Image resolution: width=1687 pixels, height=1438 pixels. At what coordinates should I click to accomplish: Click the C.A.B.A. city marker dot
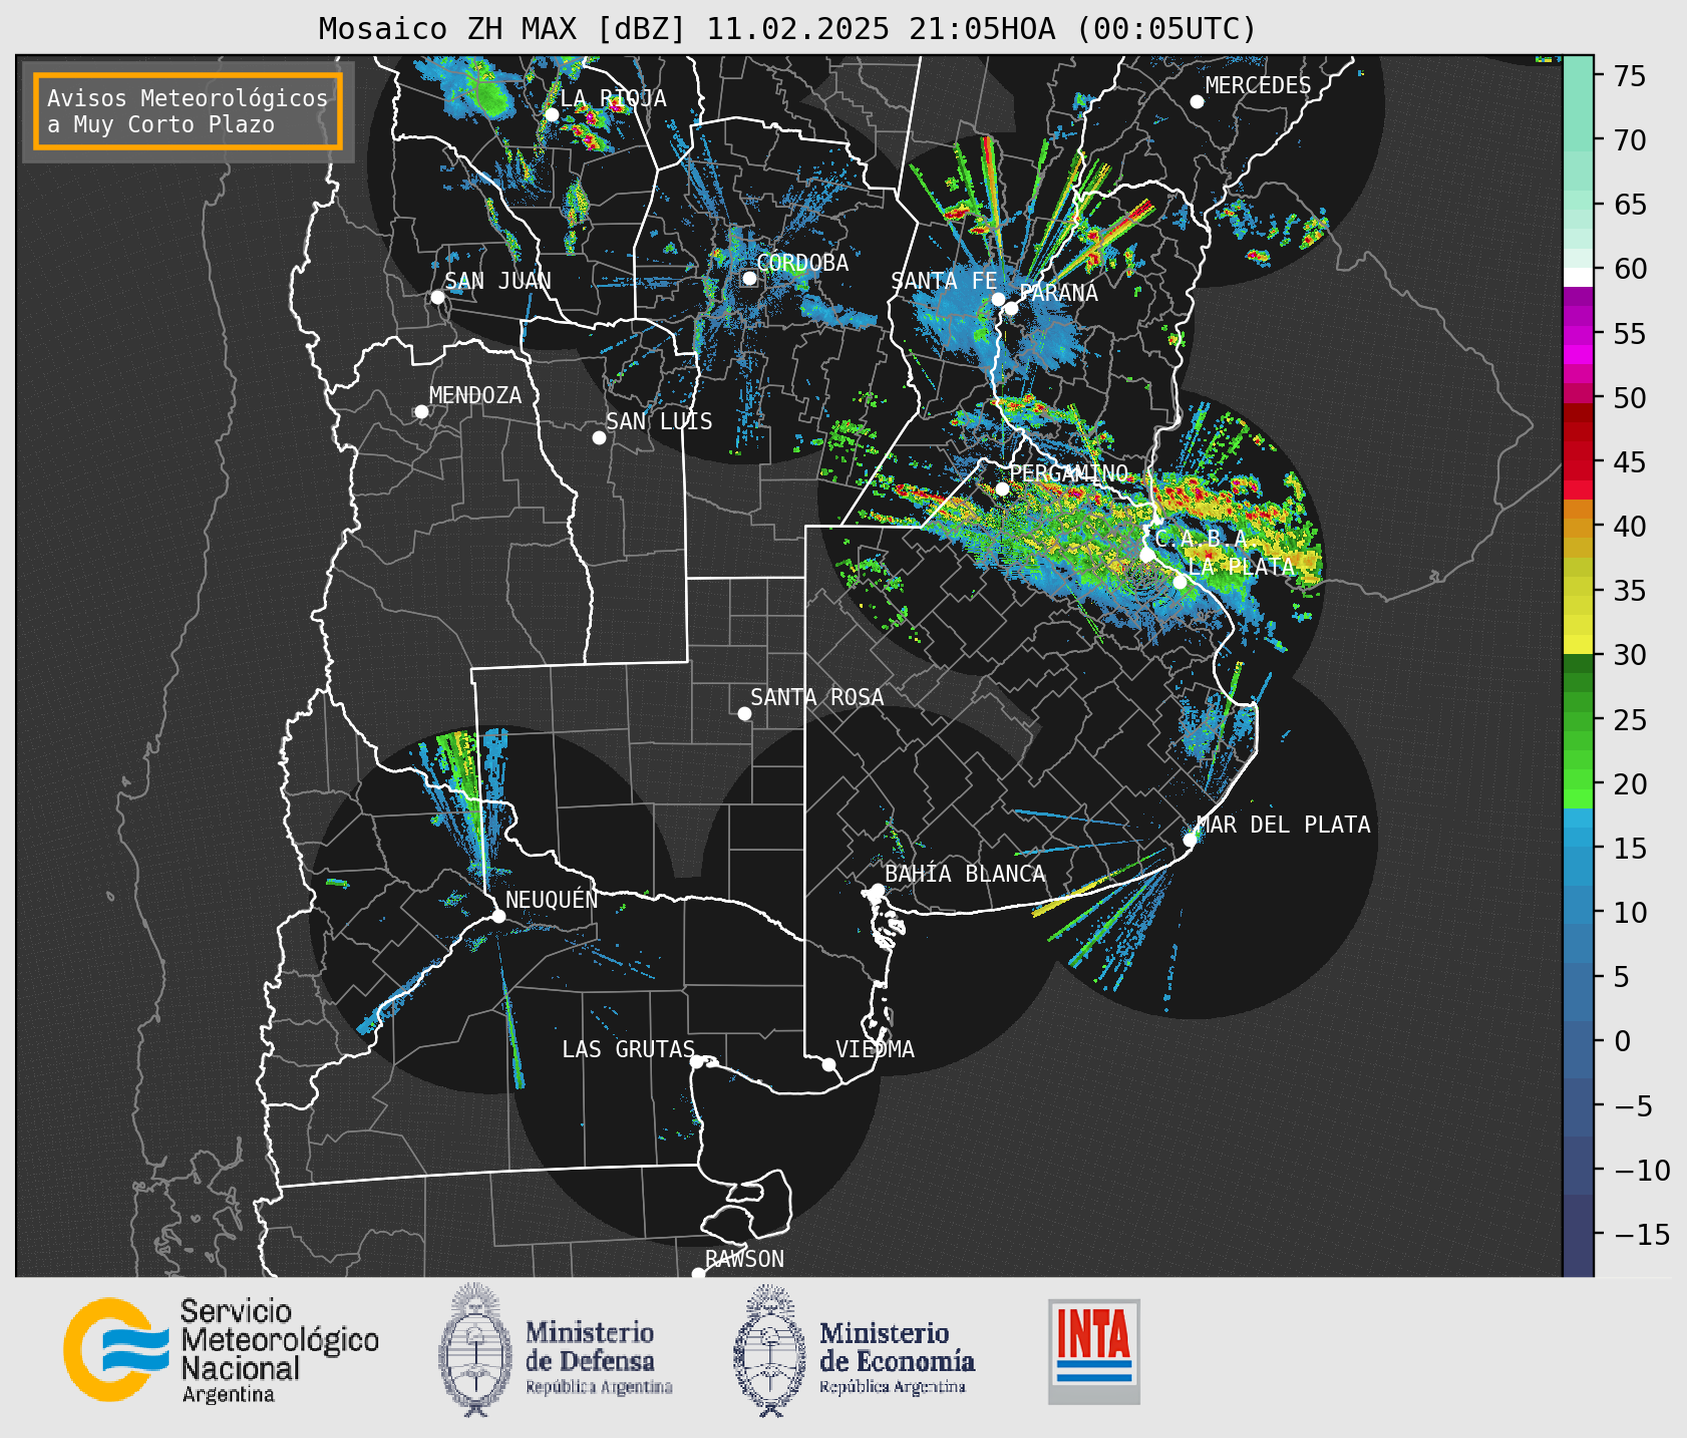click(1148, 555)
